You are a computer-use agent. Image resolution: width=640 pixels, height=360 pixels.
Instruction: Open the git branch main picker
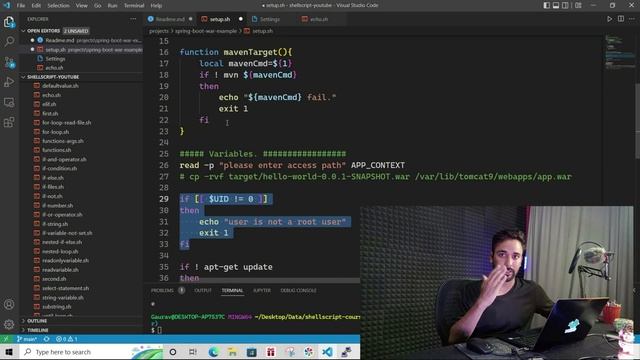27,339
